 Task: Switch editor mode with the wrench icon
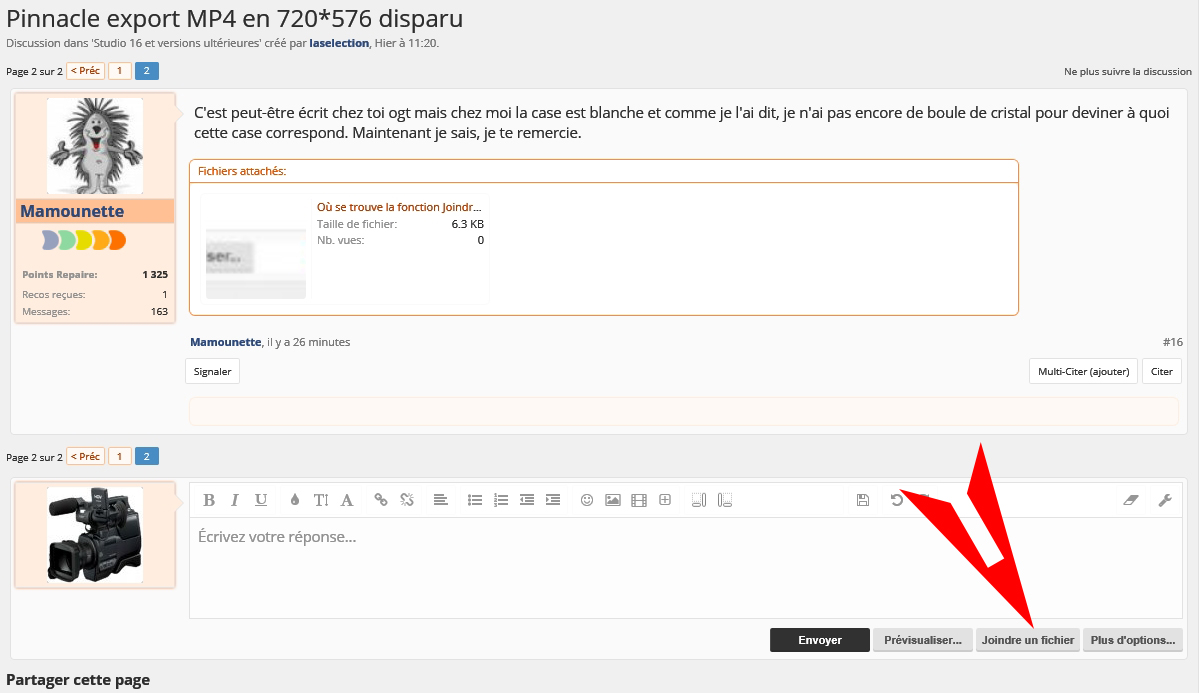click(1165, 500)
